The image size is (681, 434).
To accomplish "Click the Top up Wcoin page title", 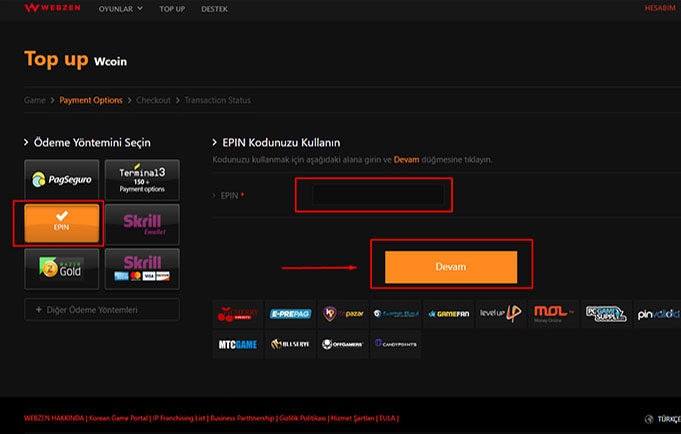I will point(76,60).
